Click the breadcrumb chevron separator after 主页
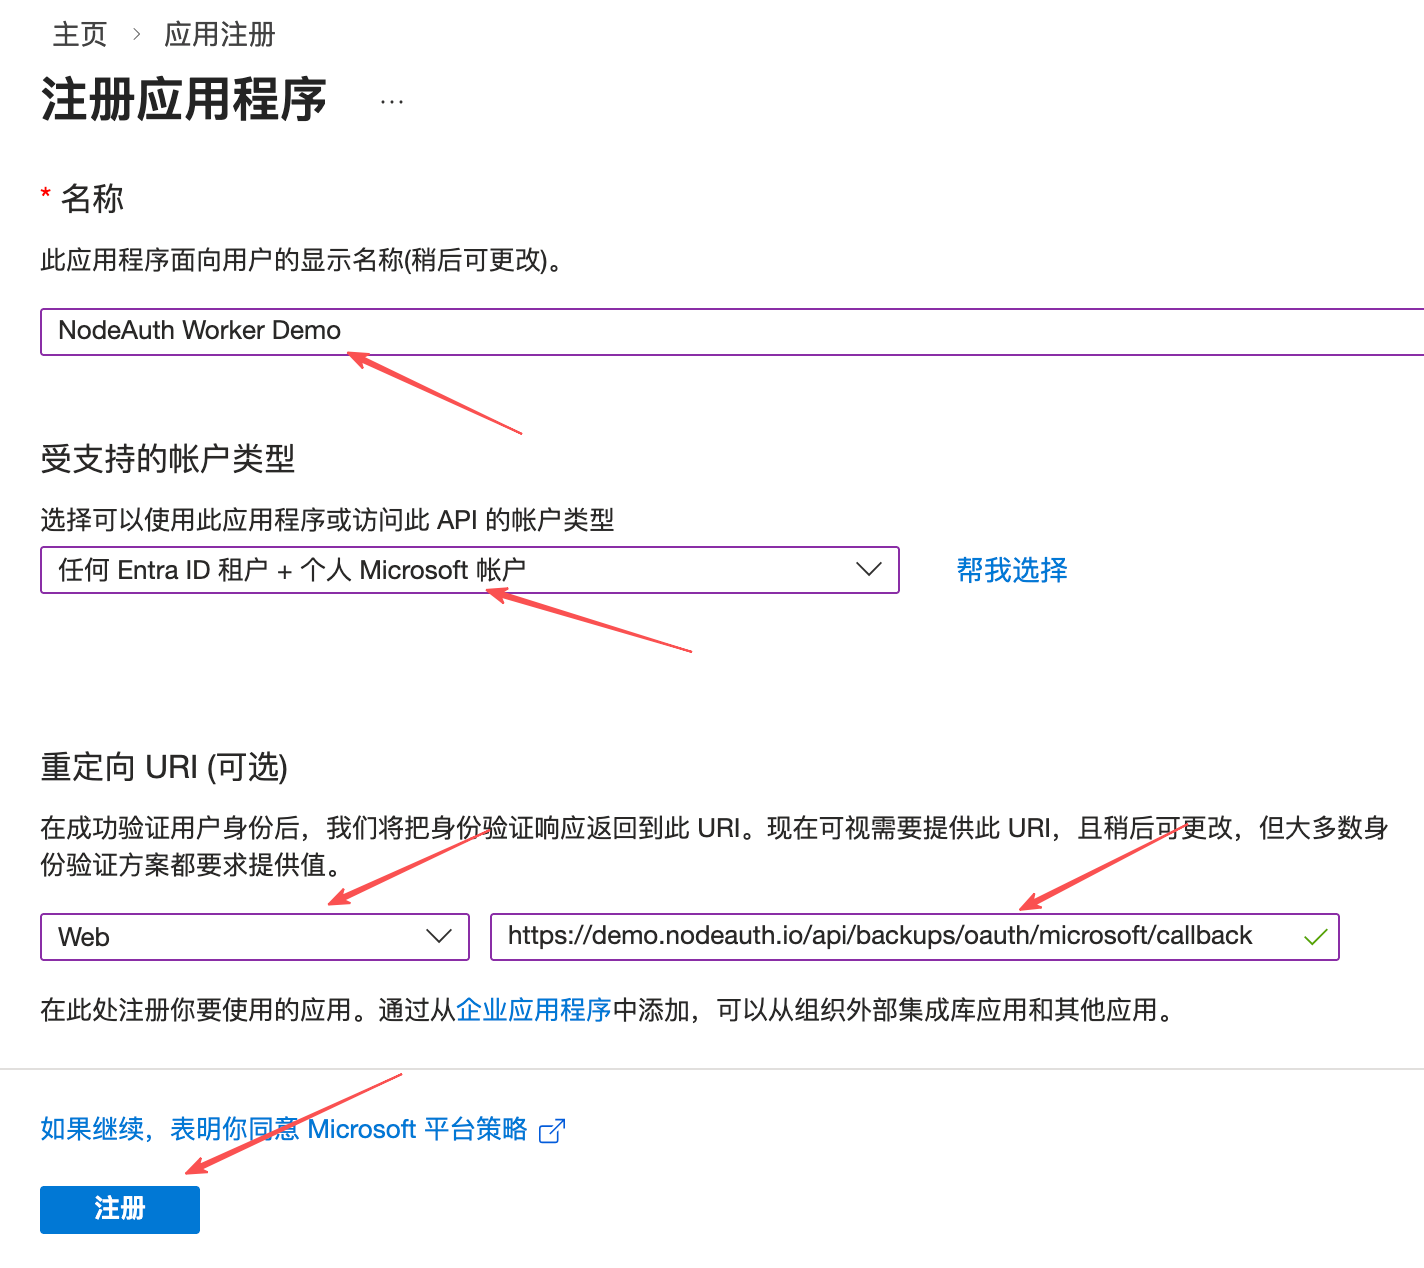This screenshot has width=1424, height=1268. point(137,35)
